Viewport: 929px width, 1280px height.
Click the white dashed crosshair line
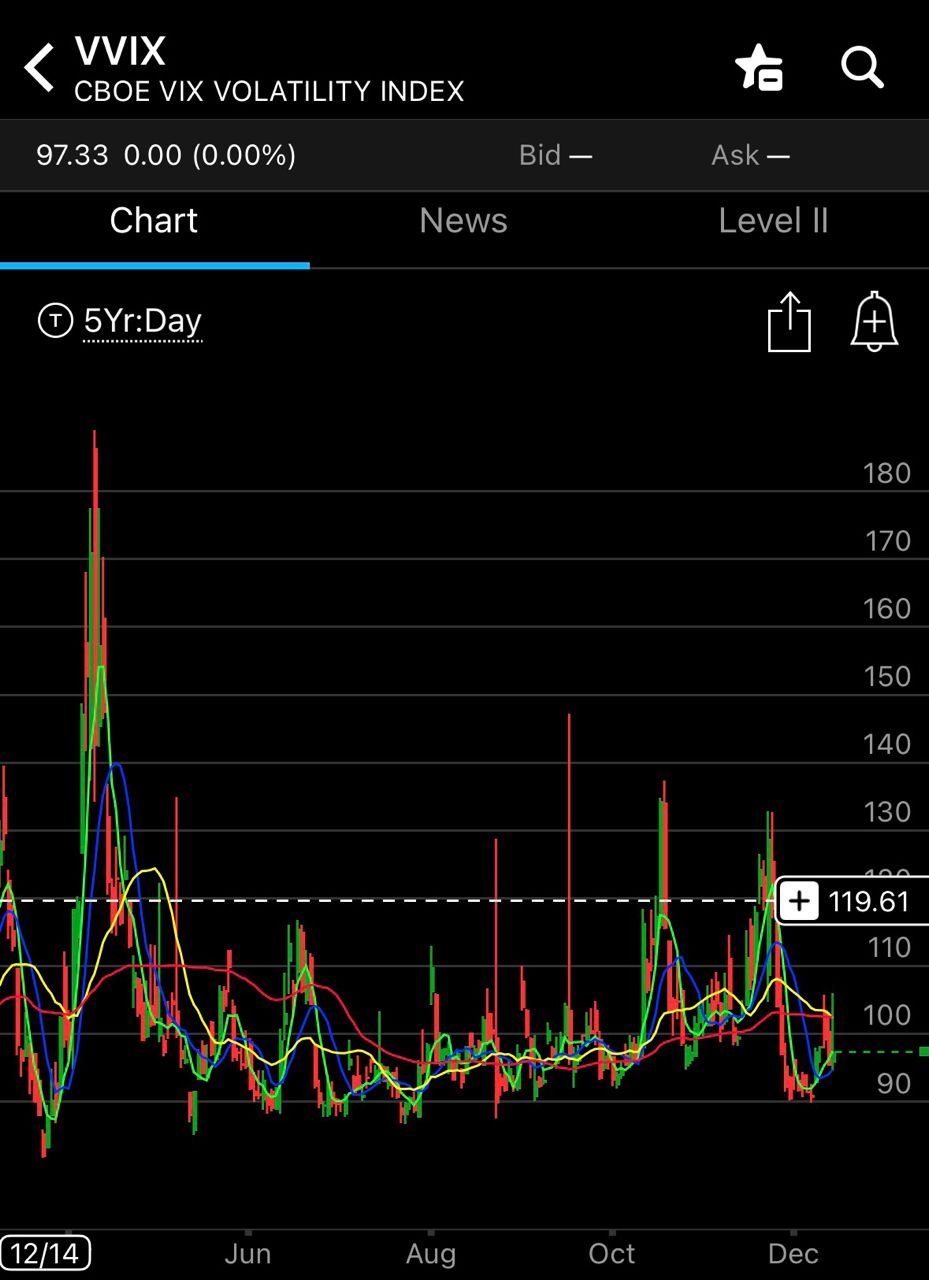[400, 901]
